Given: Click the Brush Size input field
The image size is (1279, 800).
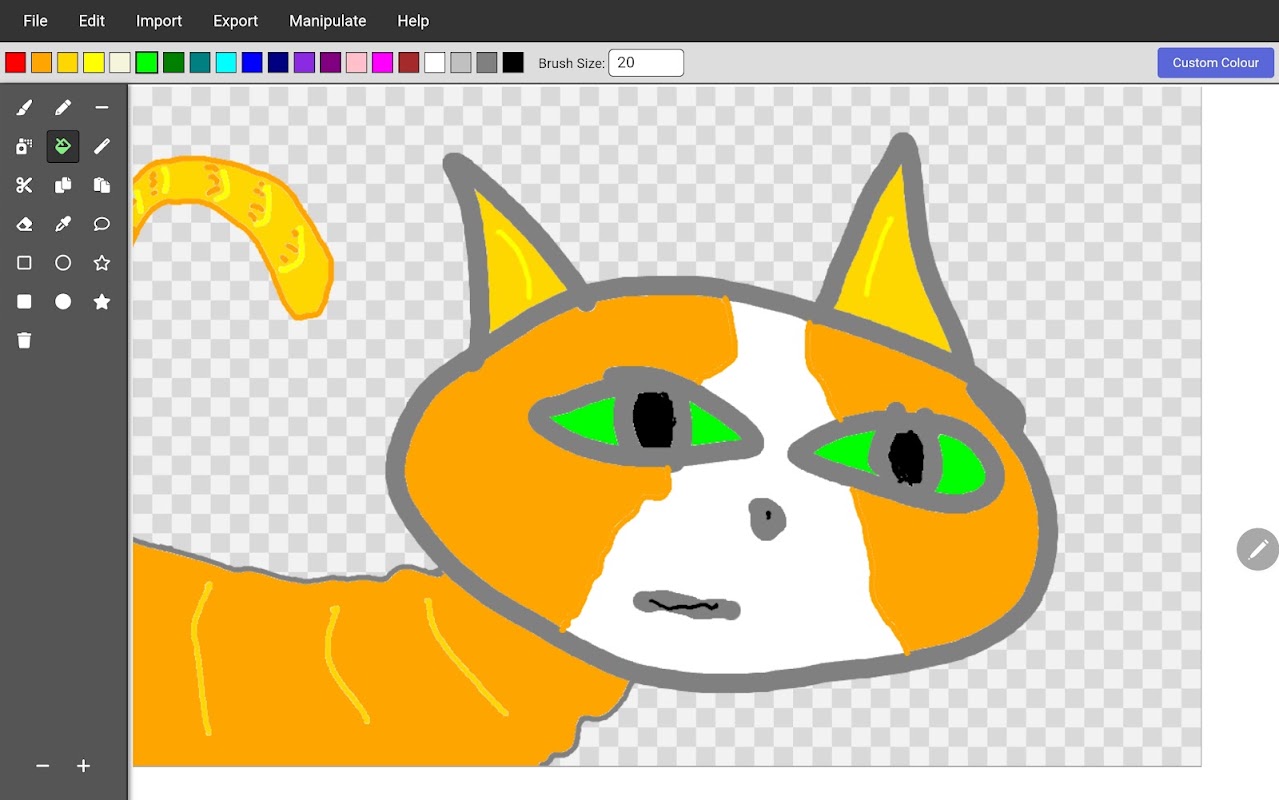Looking at the screenshot, I should click(x=646, y=63).
